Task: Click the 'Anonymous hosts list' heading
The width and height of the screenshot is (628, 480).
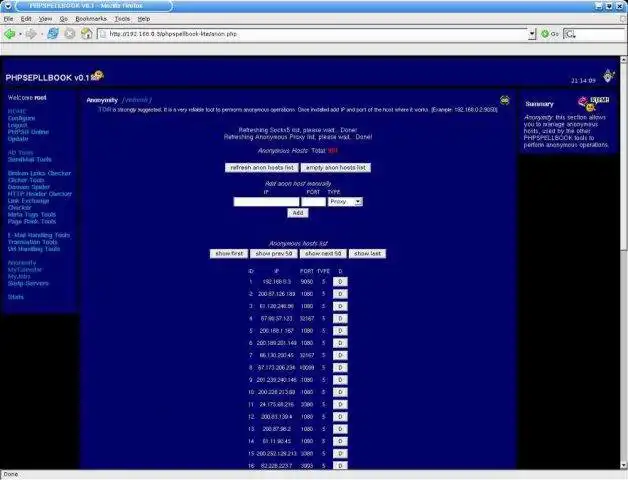Action: (298, 243)
